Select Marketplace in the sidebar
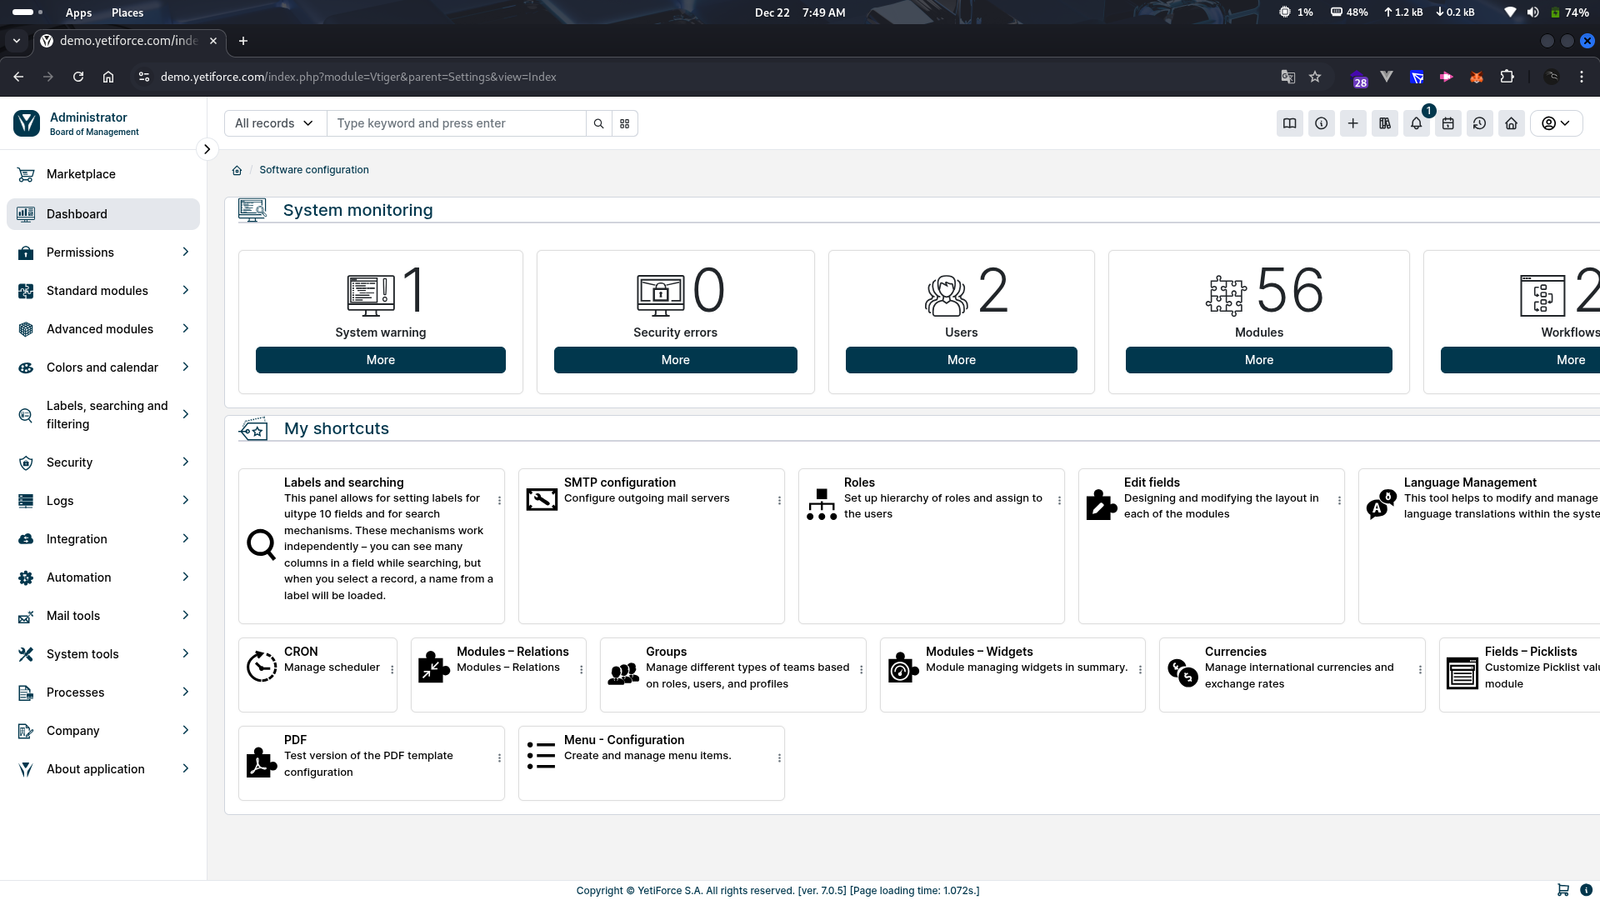This screenshot has width=1600, height=900. pyautogui.click(x=81, y=175)
